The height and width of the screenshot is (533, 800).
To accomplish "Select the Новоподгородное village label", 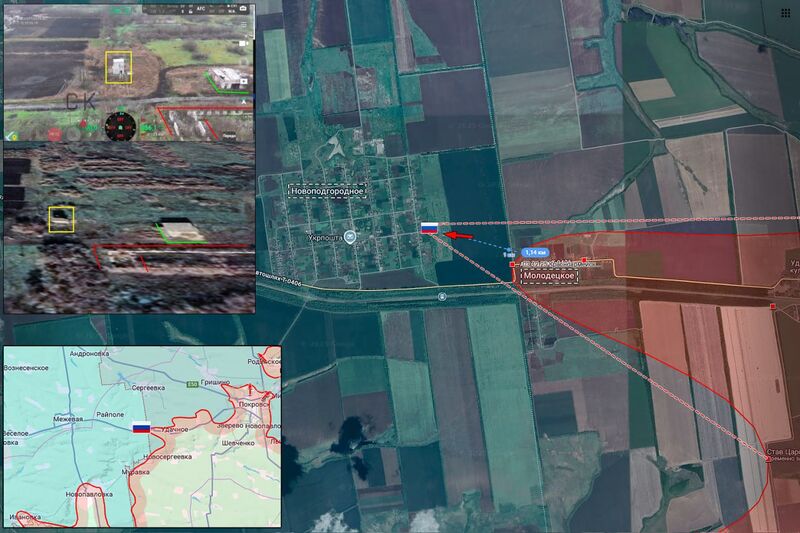I will [327, 190].
